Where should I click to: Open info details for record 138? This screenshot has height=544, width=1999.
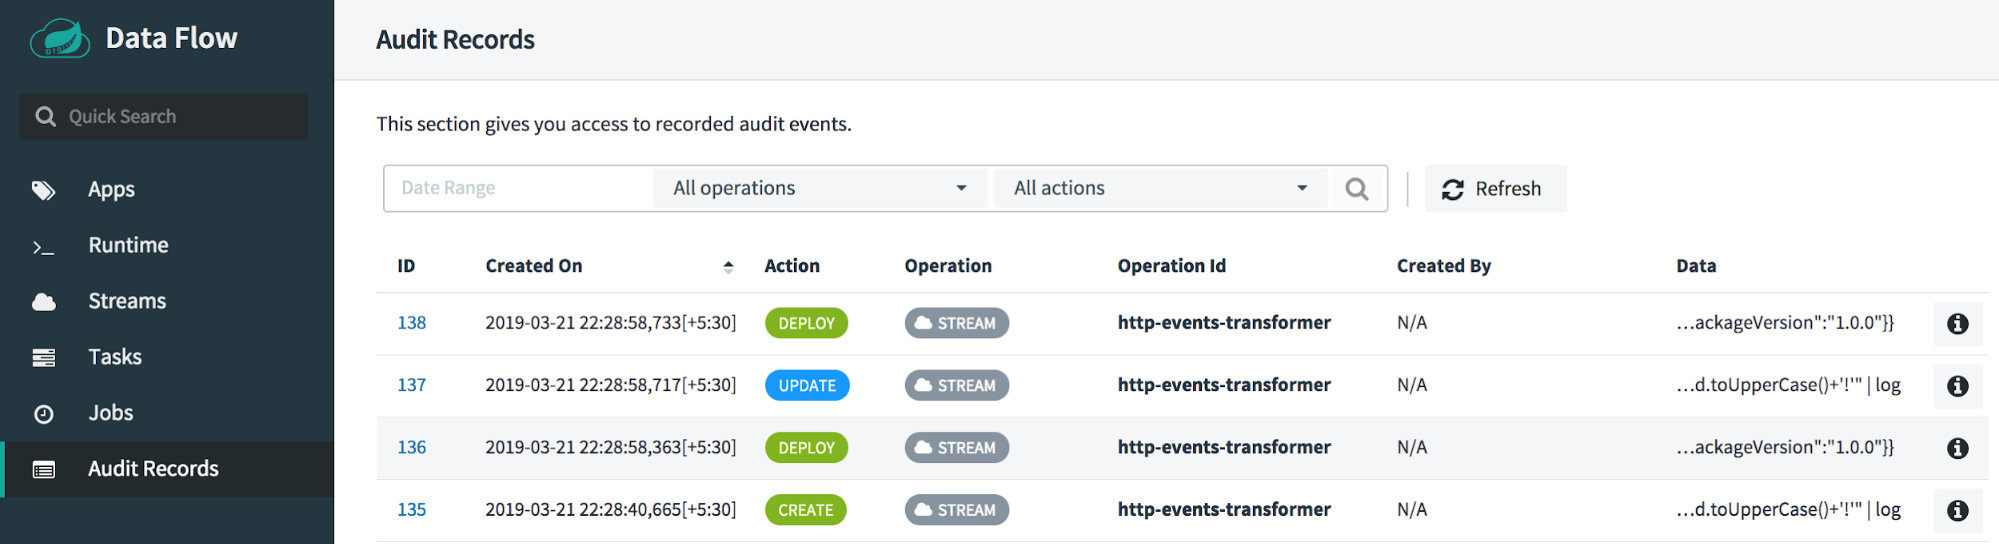tap(1957, 324)
